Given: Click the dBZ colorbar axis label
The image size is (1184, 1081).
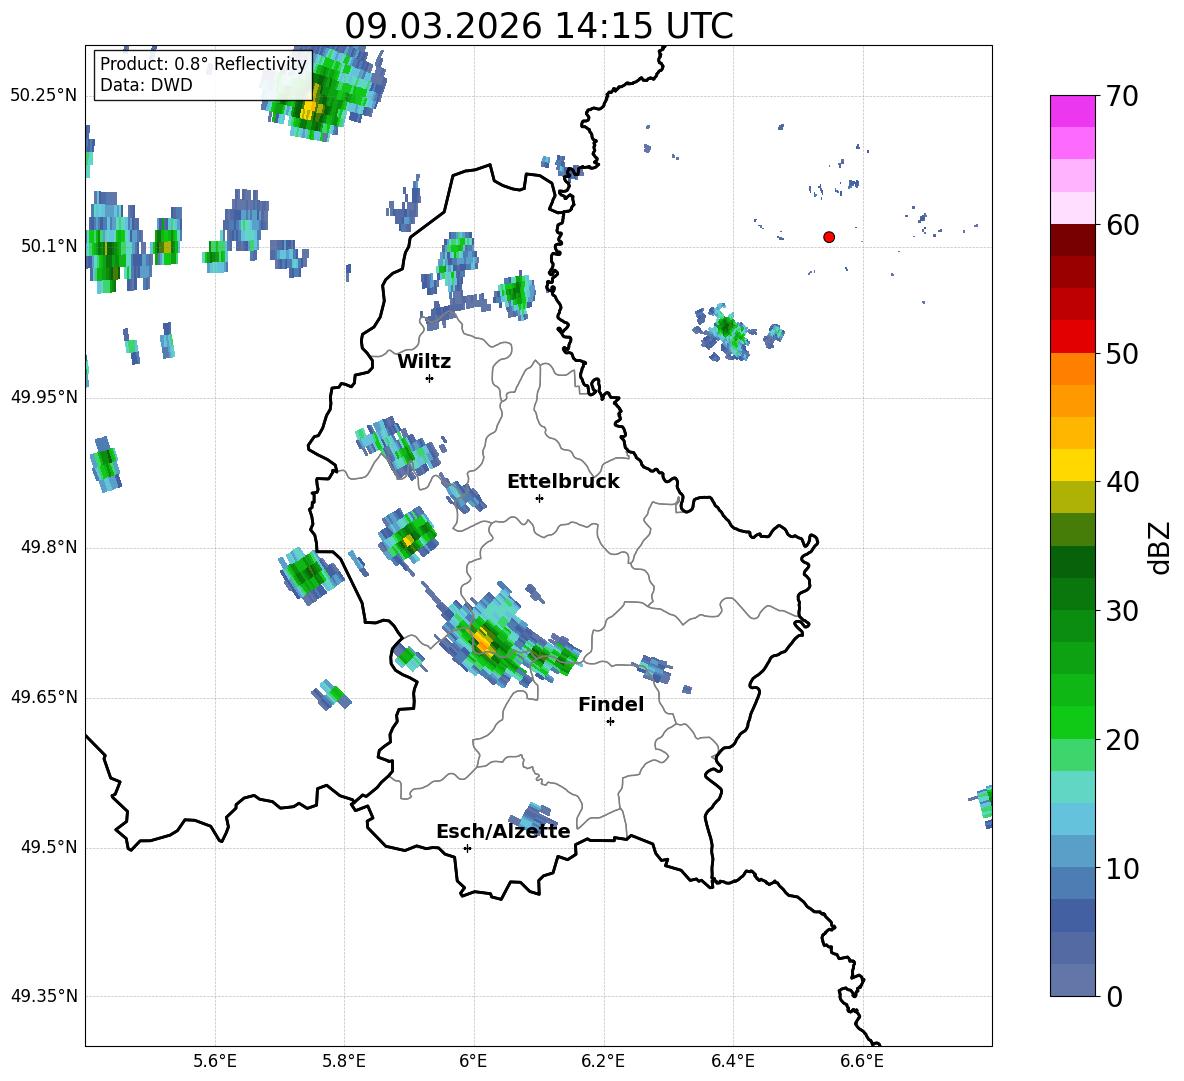Looking at the screenshot, I should (x=1161, y=547).
